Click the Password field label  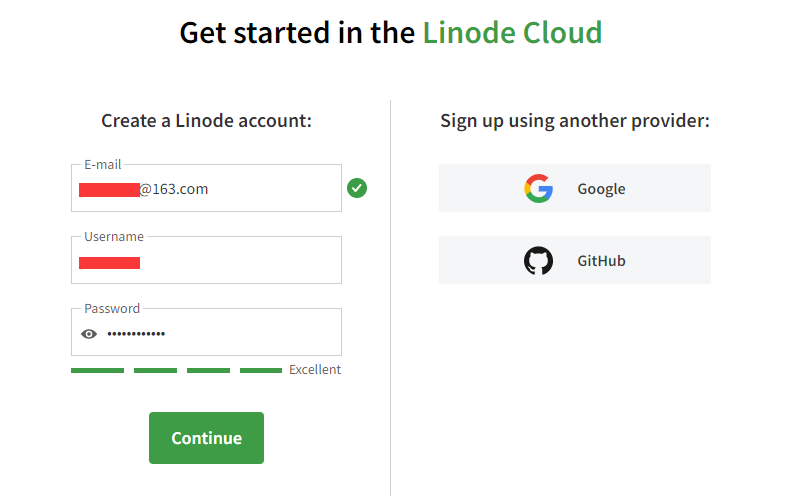(x=112, y=309)
